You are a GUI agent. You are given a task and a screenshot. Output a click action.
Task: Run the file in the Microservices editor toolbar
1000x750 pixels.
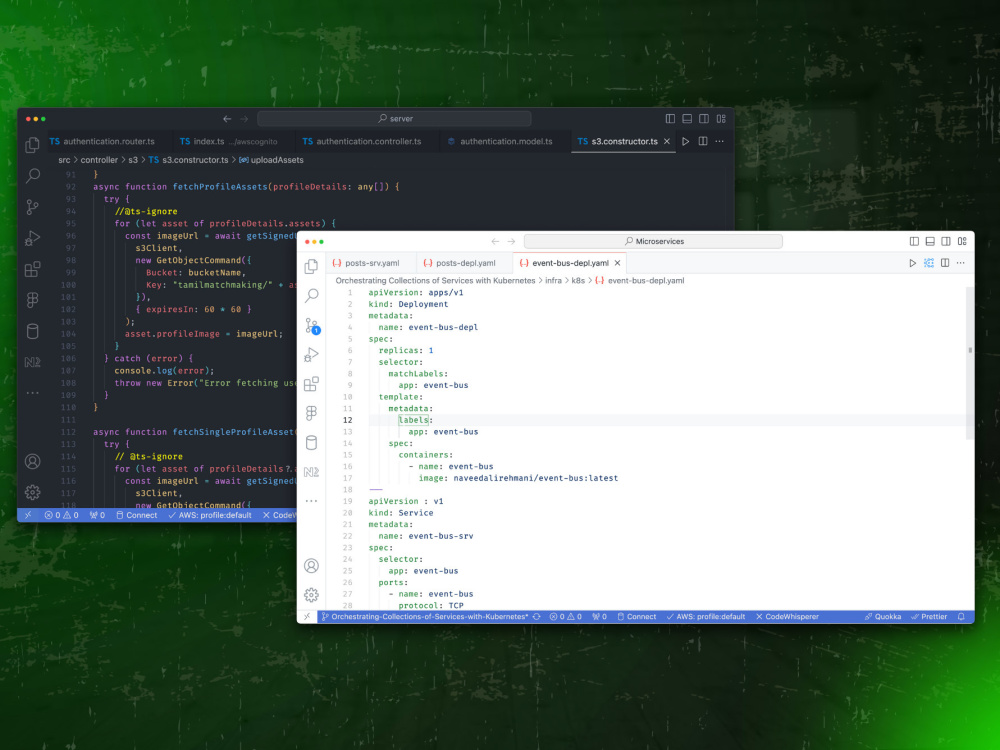click(x=913, y=263)
